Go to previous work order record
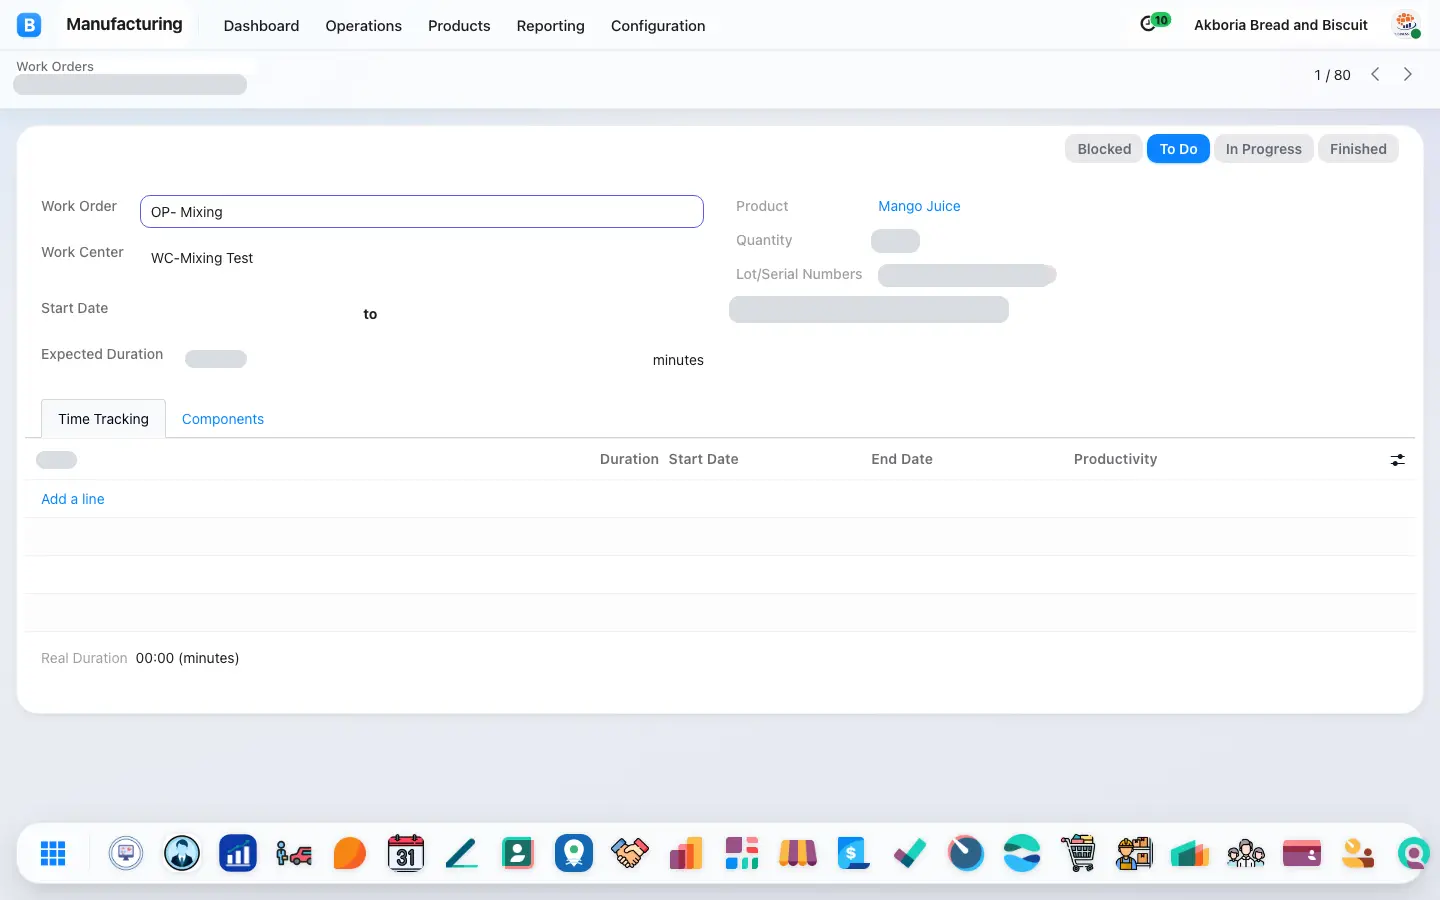Image resolution: width=1440 pixels, height=900 pixels. pyautogui.click(x=1375, y=74)
